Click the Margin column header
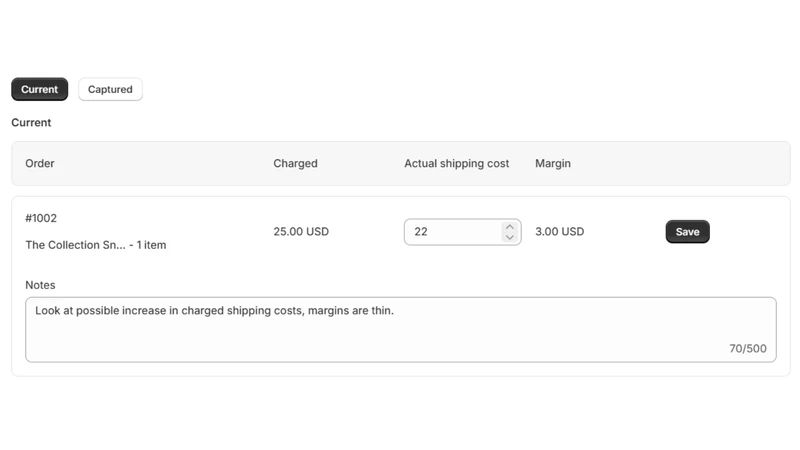800x450 pixels. pyautogui.click(x=553, y=163)
